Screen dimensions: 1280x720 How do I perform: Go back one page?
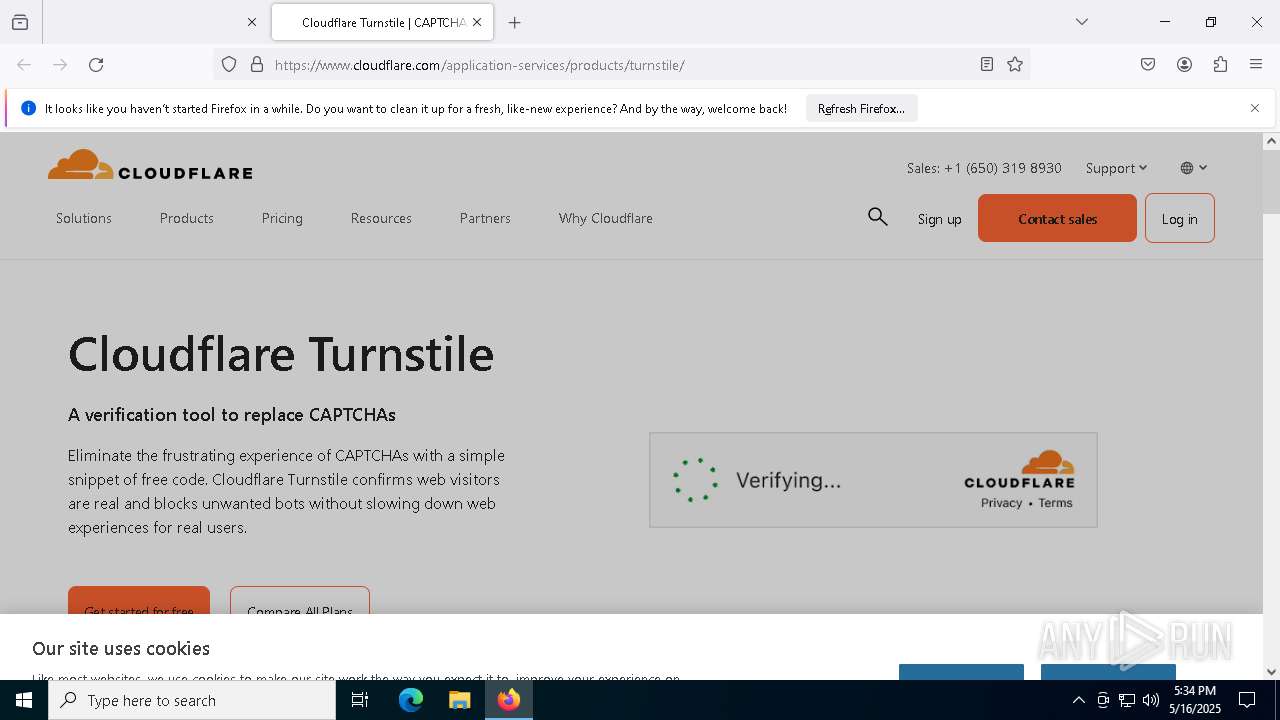coord(24,65)
